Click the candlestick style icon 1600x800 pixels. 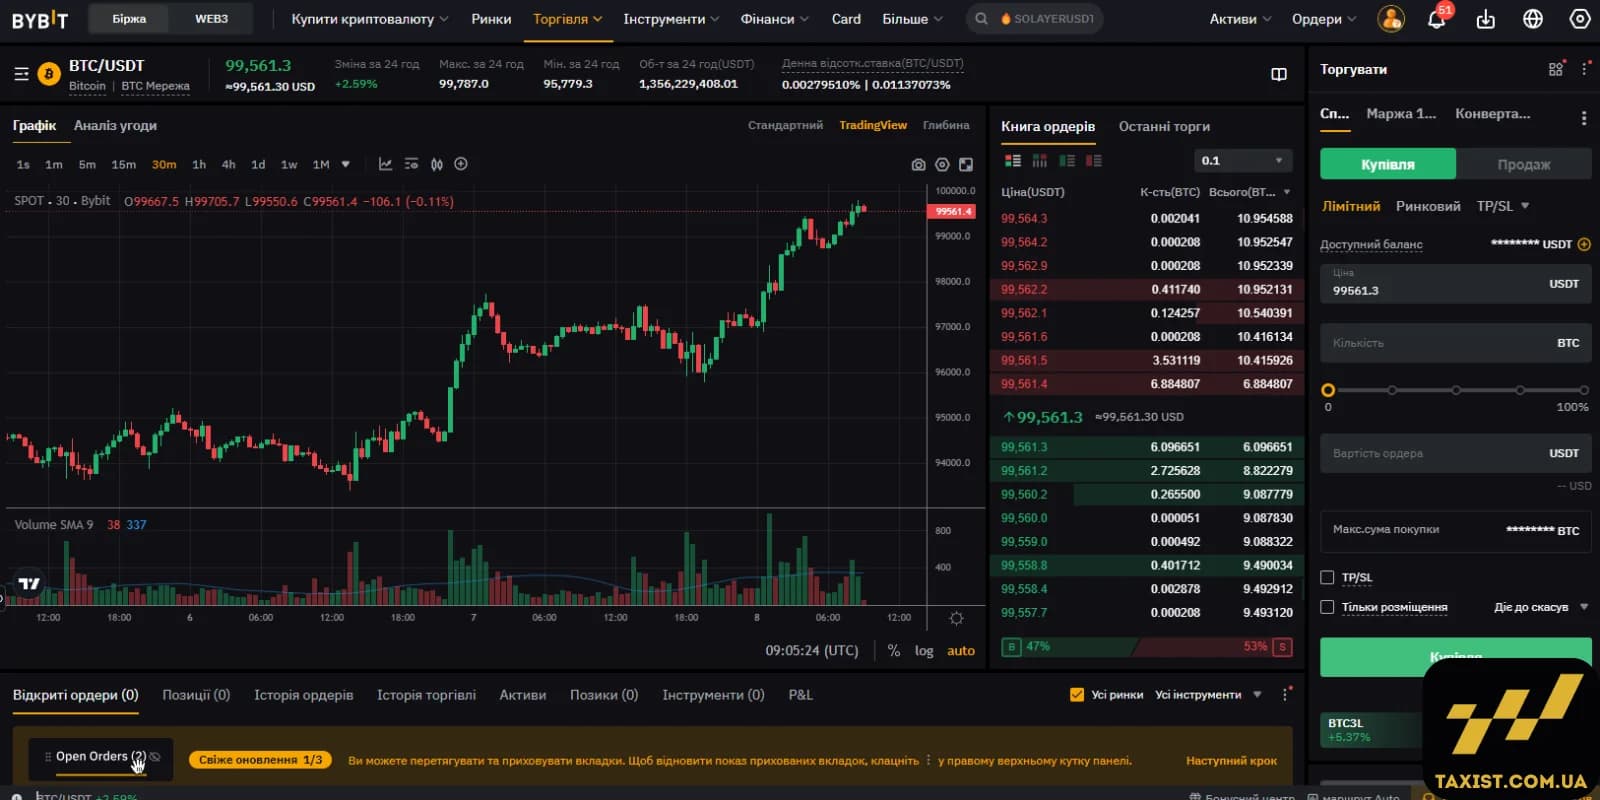437,164
